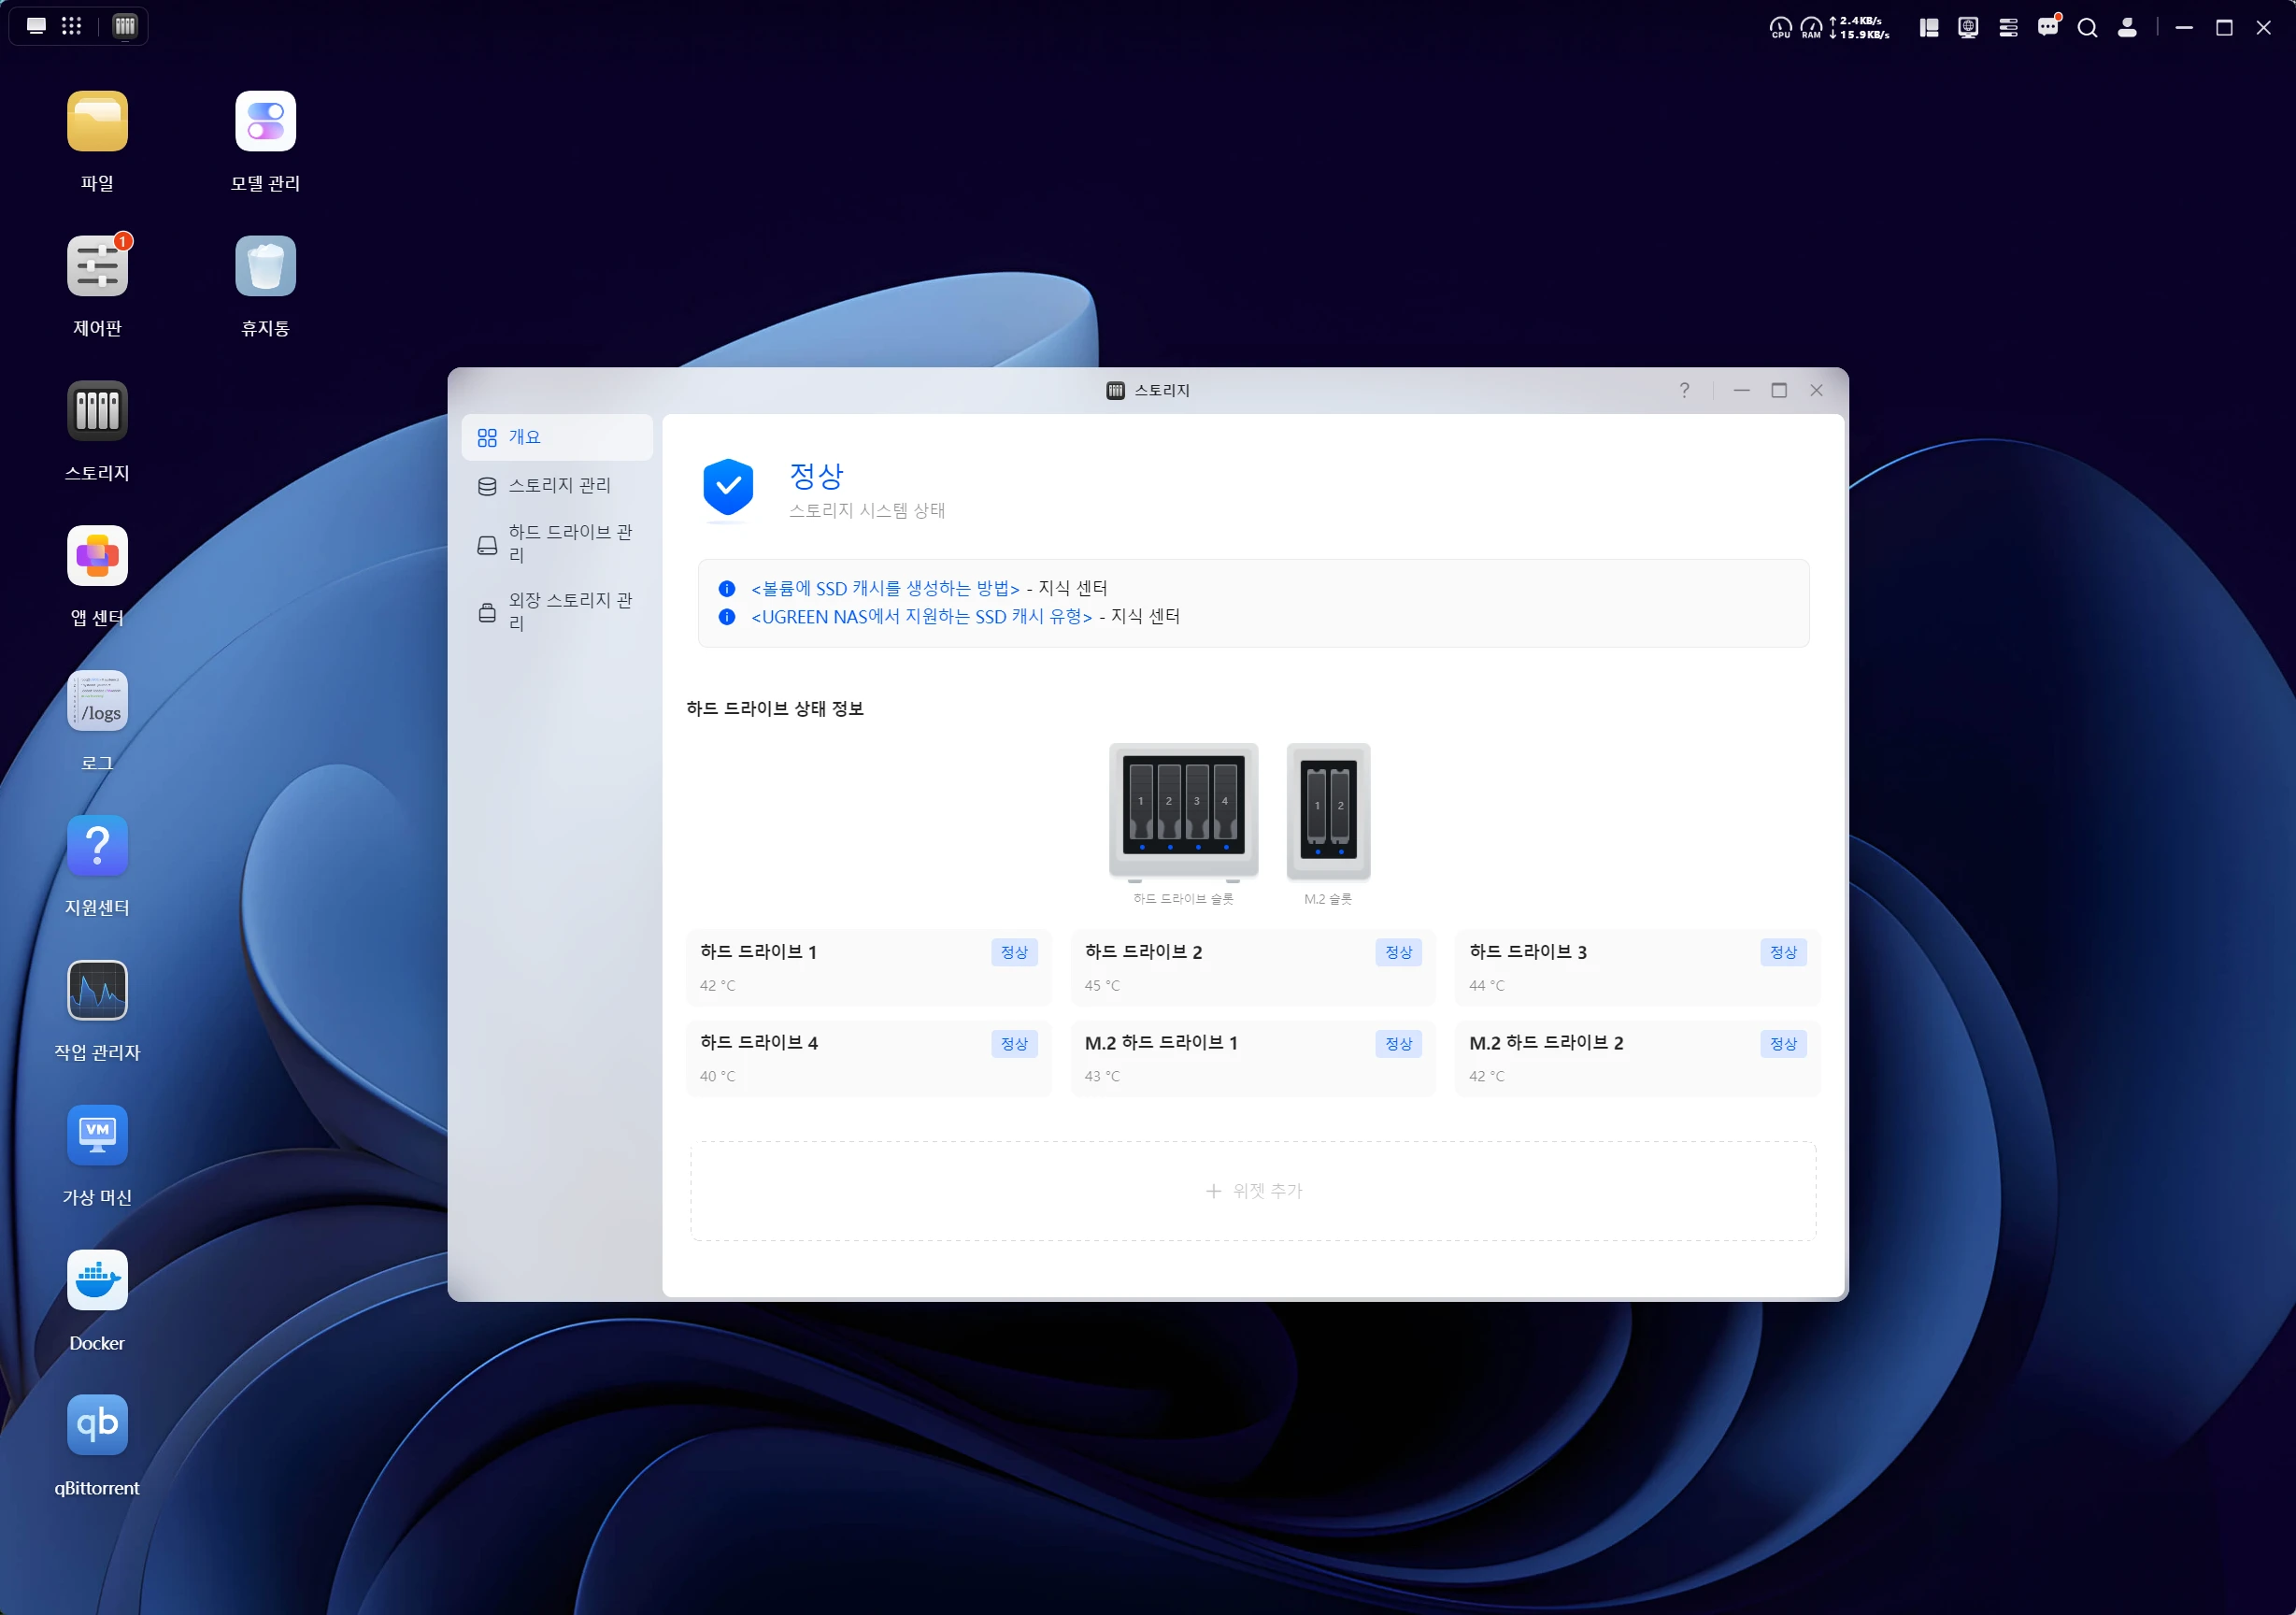Select the M.2 하드 드라이브 2 card
Viewport: 2296px width, 1615px height.
click(1637, 1058)
